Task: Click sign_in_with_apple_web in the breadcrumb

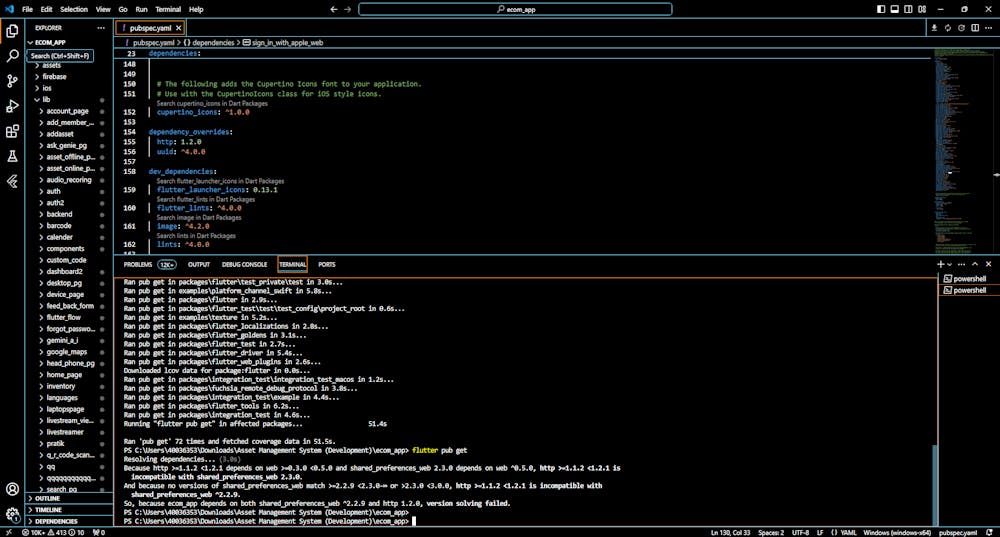Action: 287,43
